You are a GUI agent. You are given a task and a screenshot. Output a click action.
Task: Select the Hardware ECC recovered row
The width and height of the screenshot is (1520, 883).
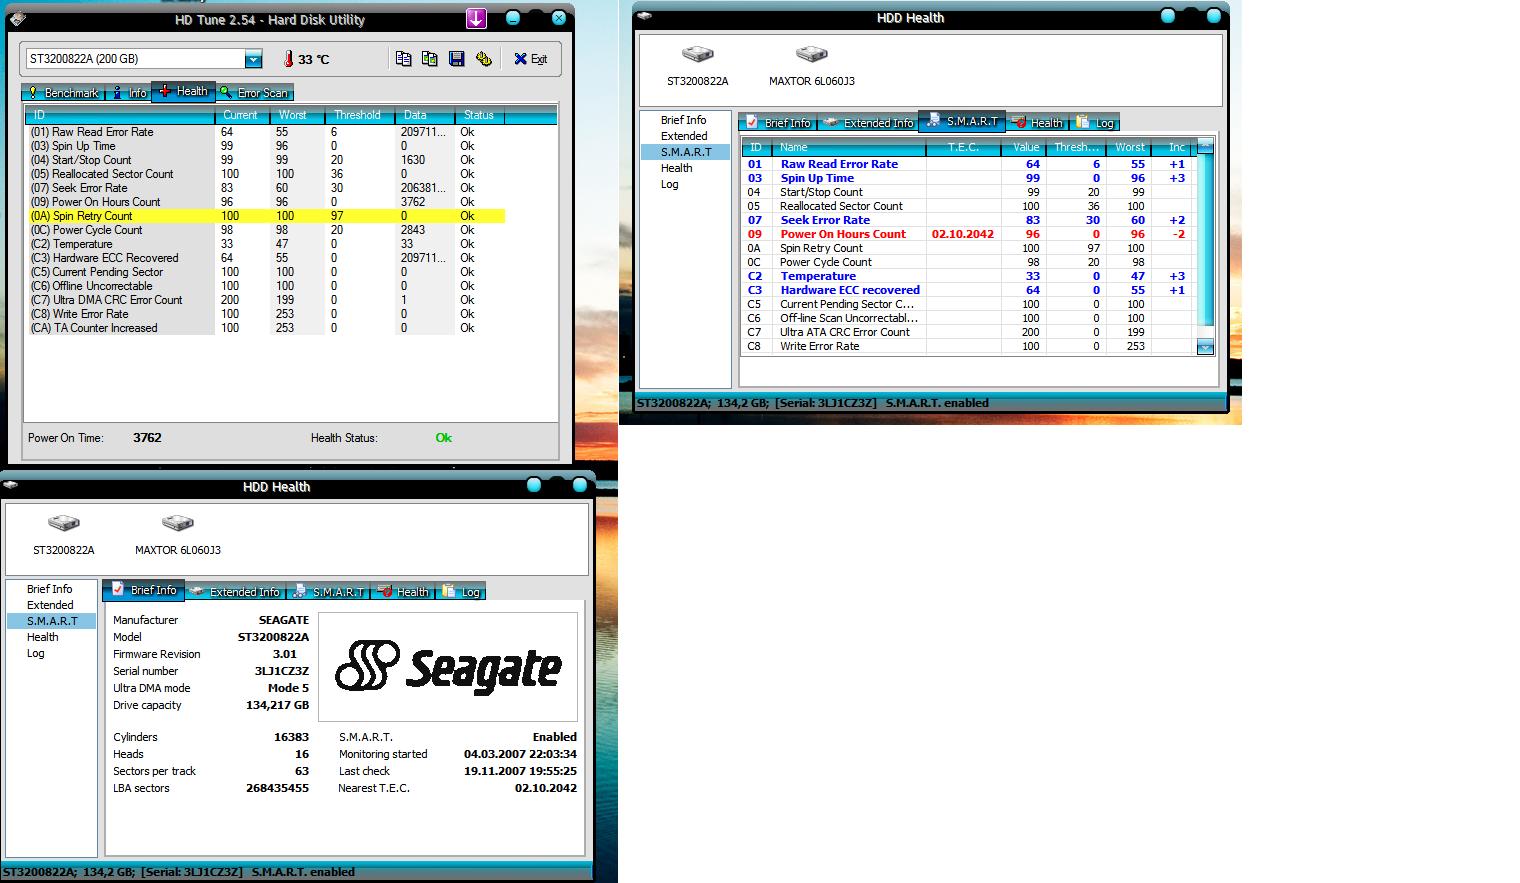[x=968, y=290]
